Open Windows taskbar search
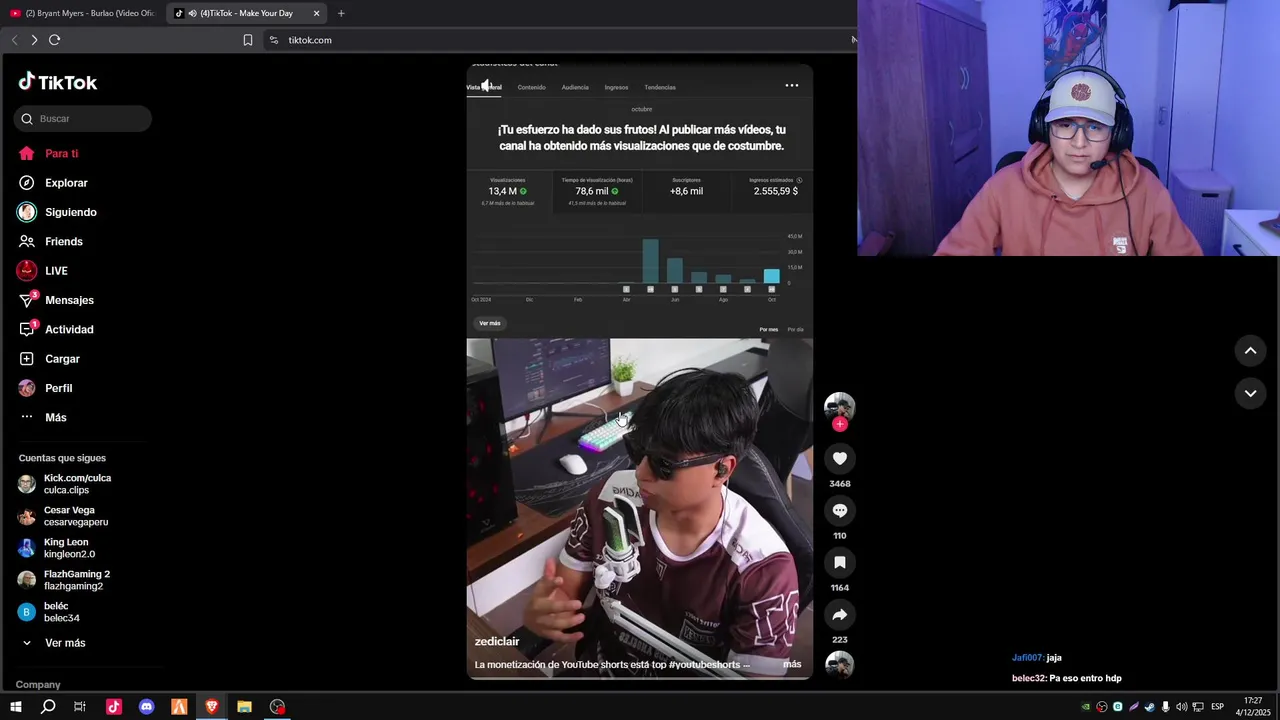 pos(48,707)
